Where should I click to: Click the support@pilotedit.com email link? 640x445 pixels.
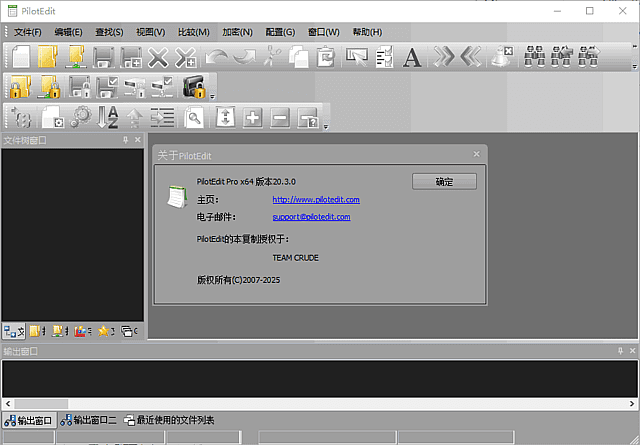pos(311,217)
